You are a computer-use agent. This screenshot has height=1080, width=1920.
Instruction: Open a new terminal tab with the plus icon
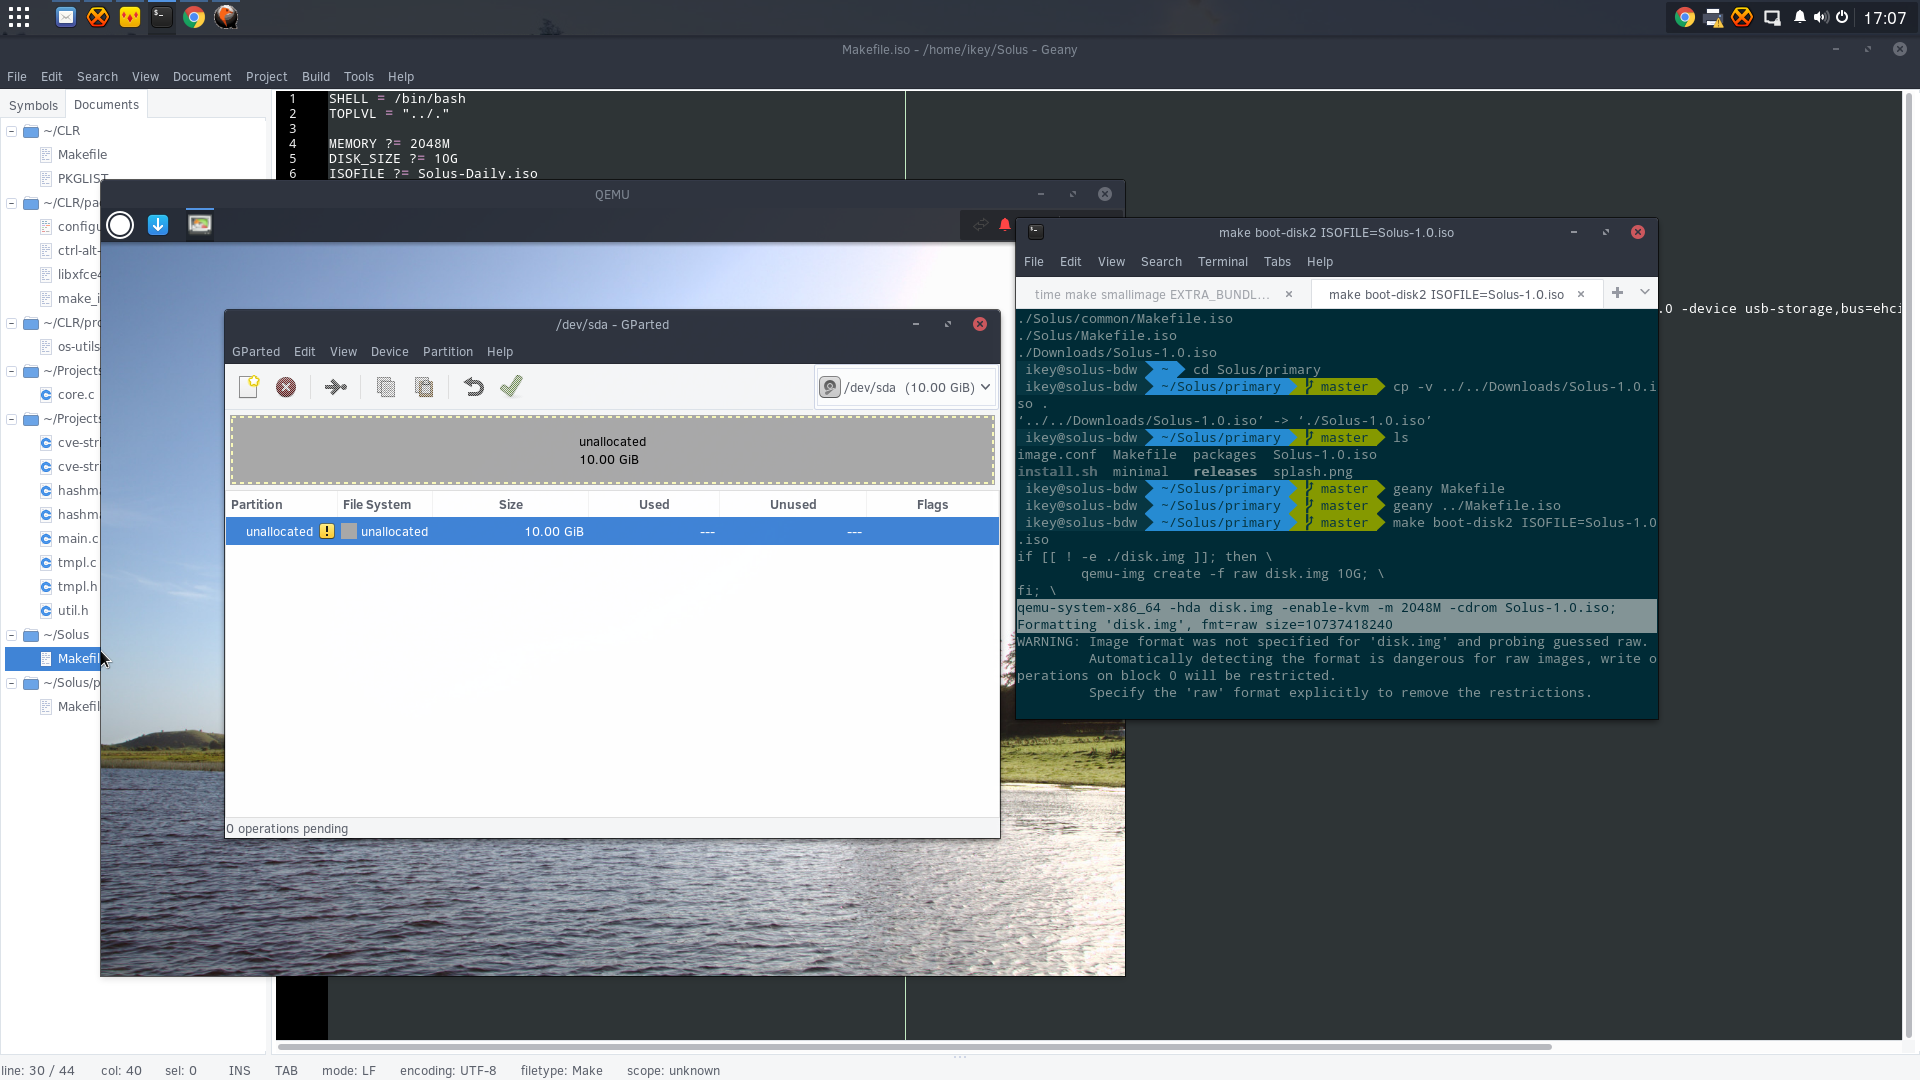1617,293
